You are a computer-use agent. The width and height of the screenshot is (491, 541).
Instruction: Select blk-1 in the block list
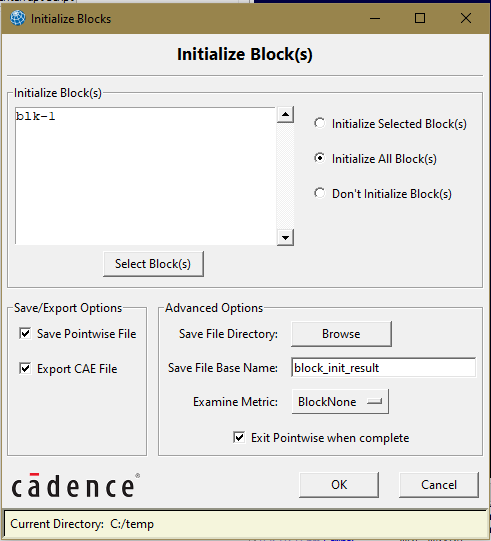36,116
